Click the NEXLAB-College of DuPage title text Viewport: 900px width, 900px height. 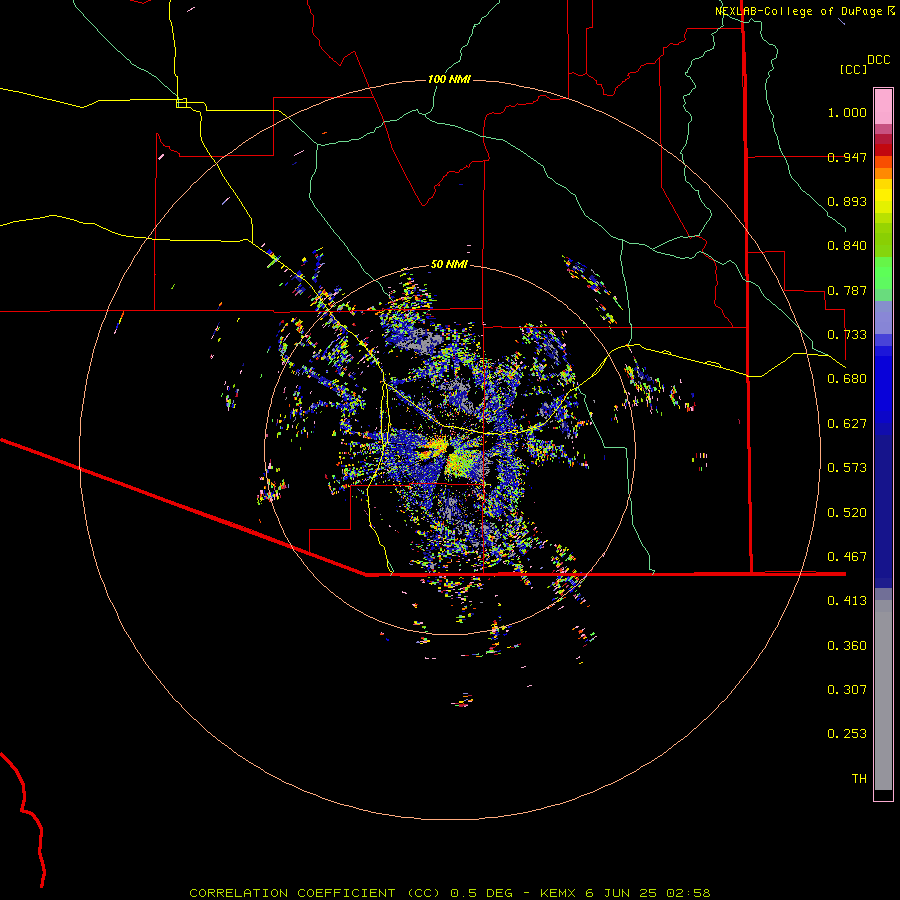coord(798,11)
